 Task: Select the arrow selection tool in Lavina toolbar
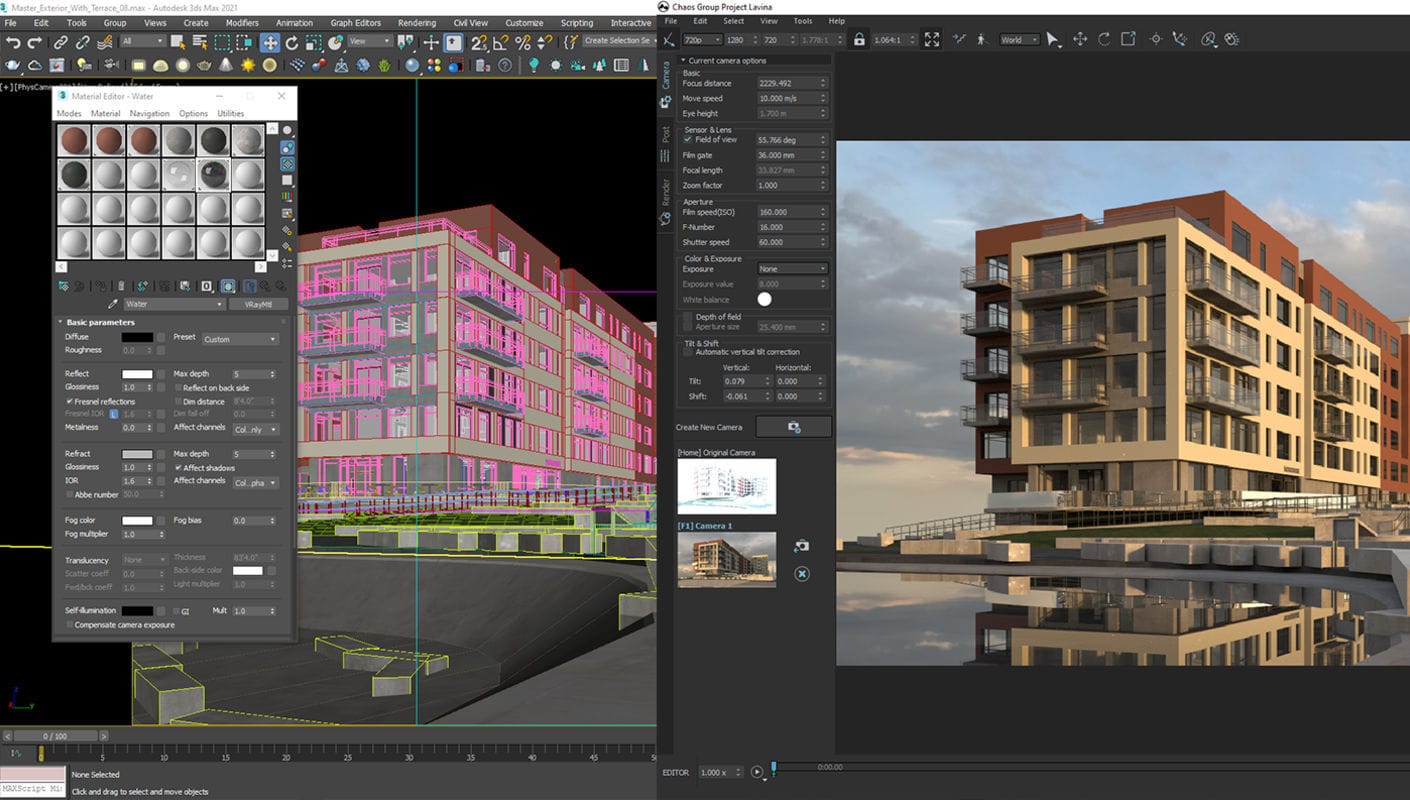coord(1053,40)
